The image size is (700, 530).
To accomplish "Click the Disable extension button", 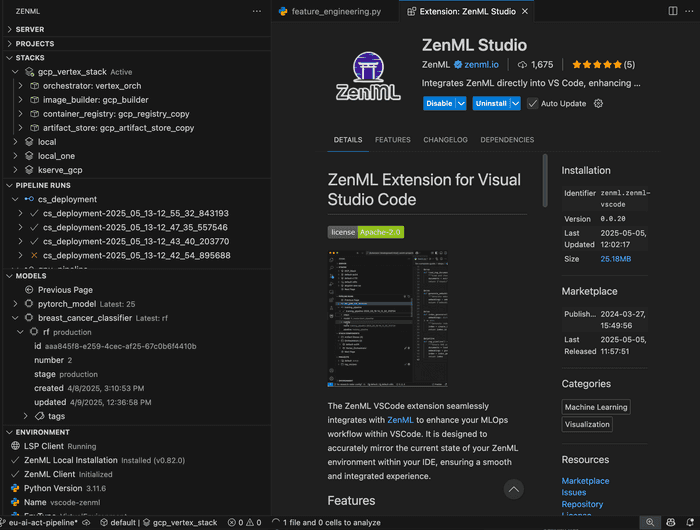I will (x=439, y=104).
